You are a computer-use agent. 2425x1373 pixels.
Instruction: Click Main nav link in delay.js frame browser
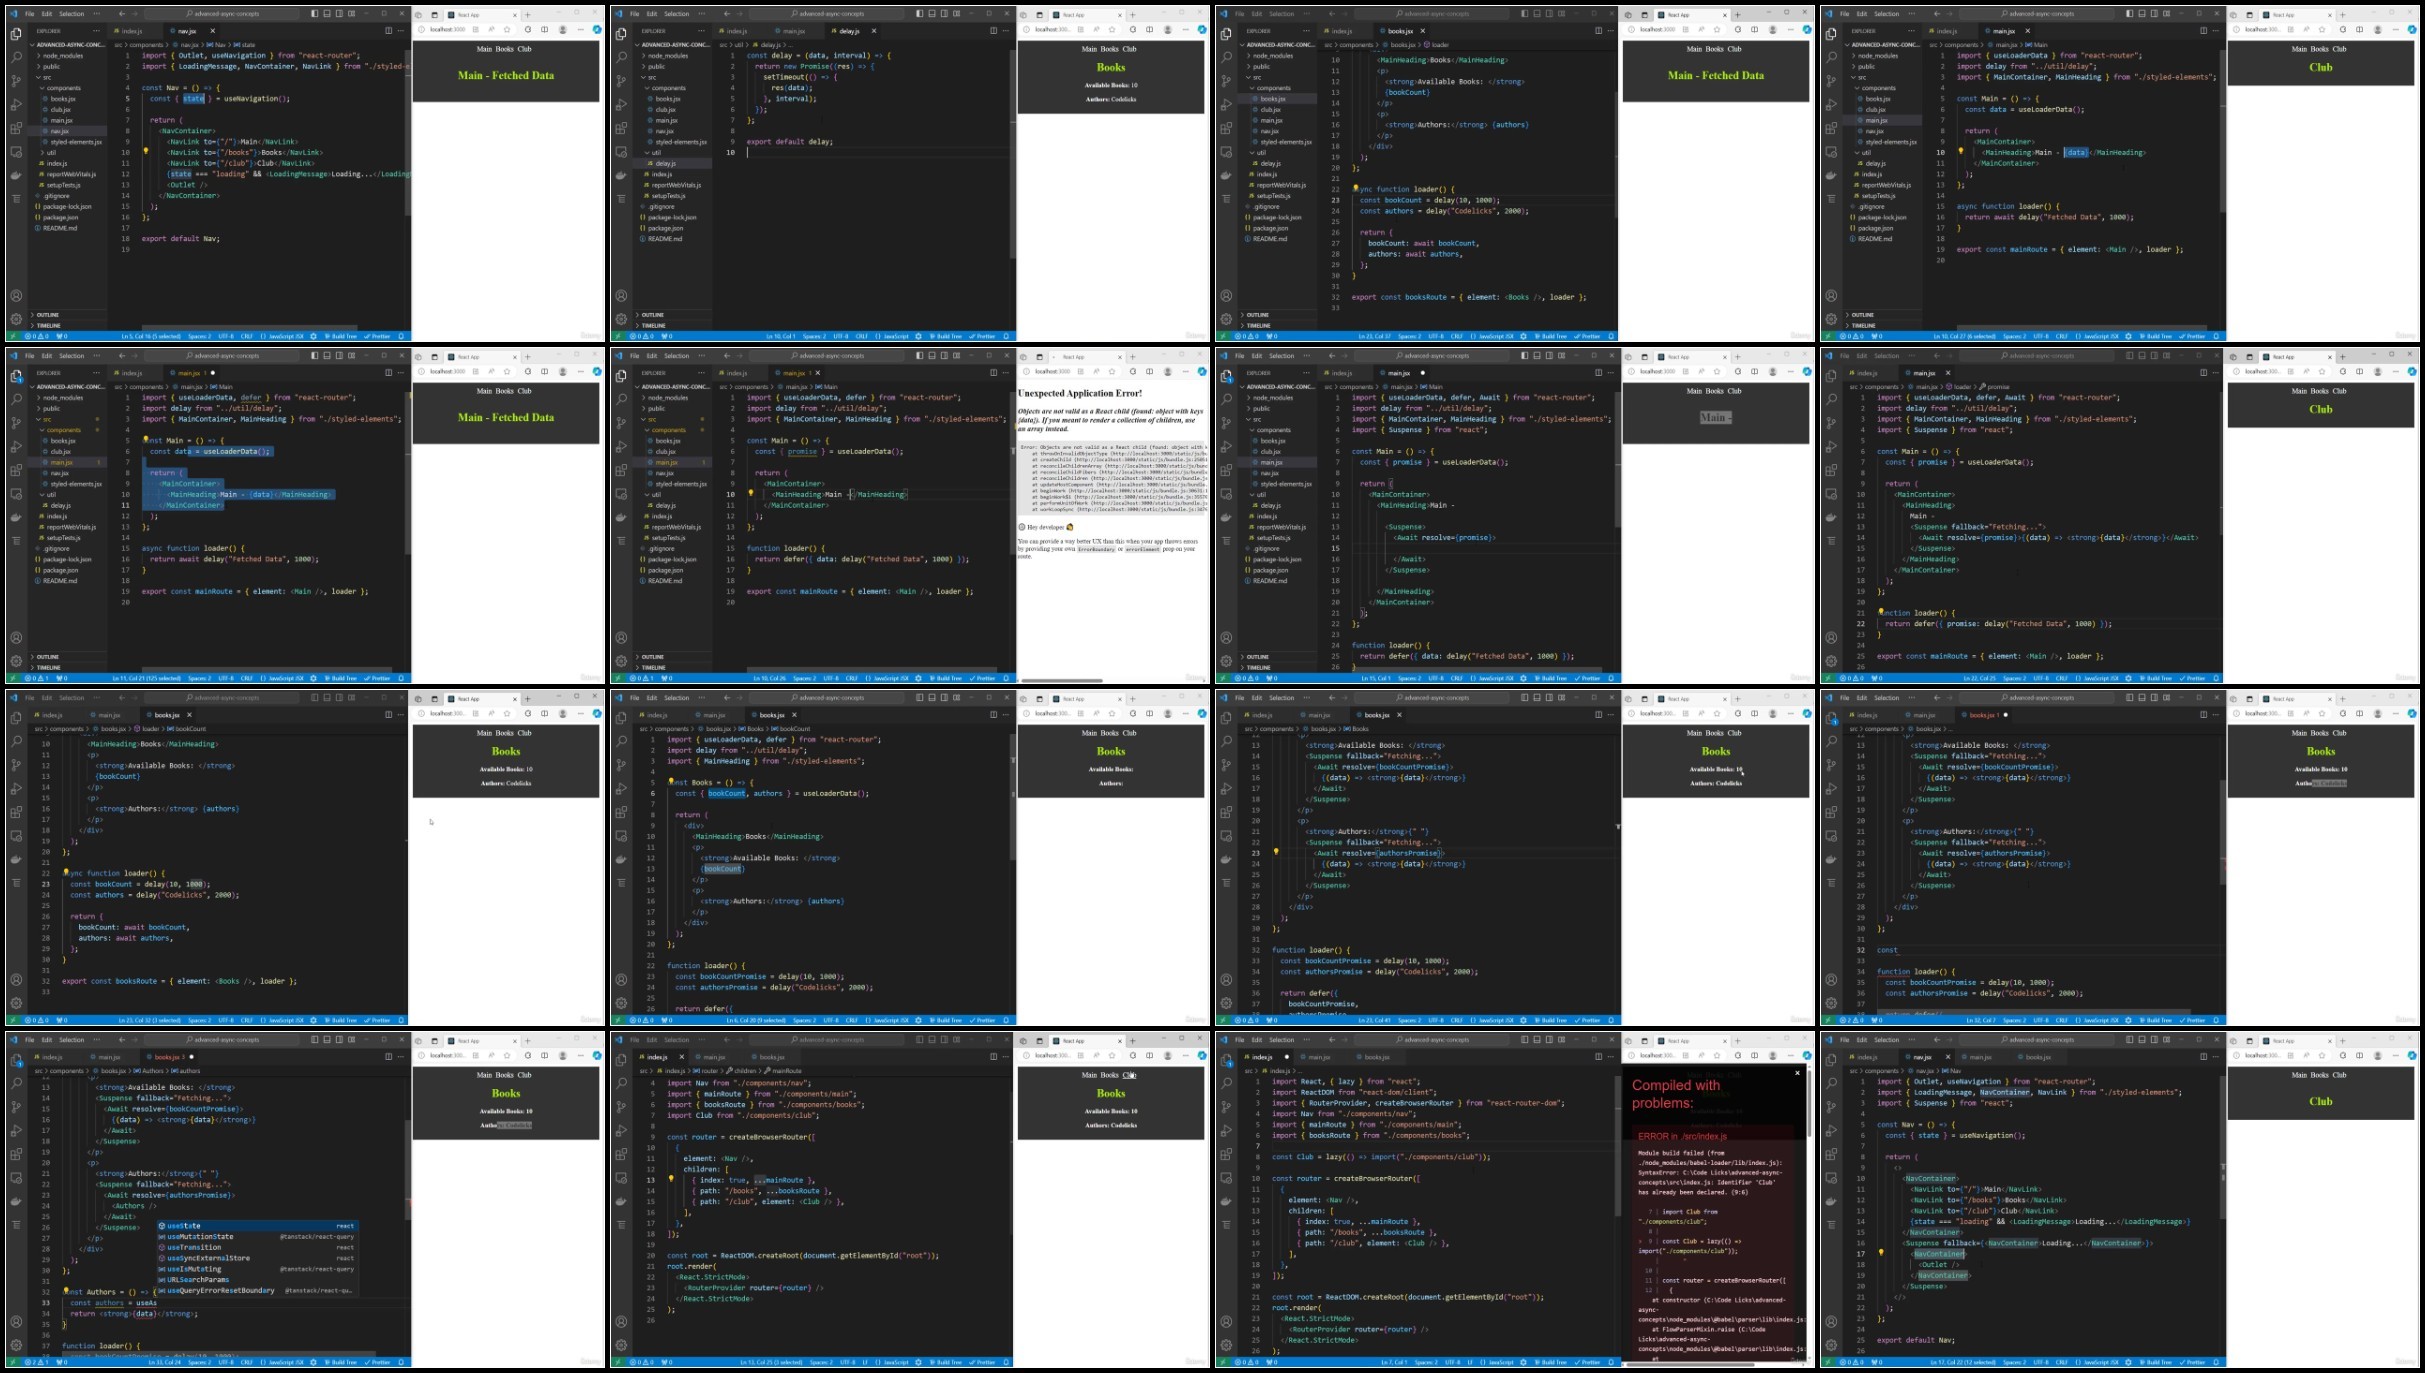[1090, 49]
